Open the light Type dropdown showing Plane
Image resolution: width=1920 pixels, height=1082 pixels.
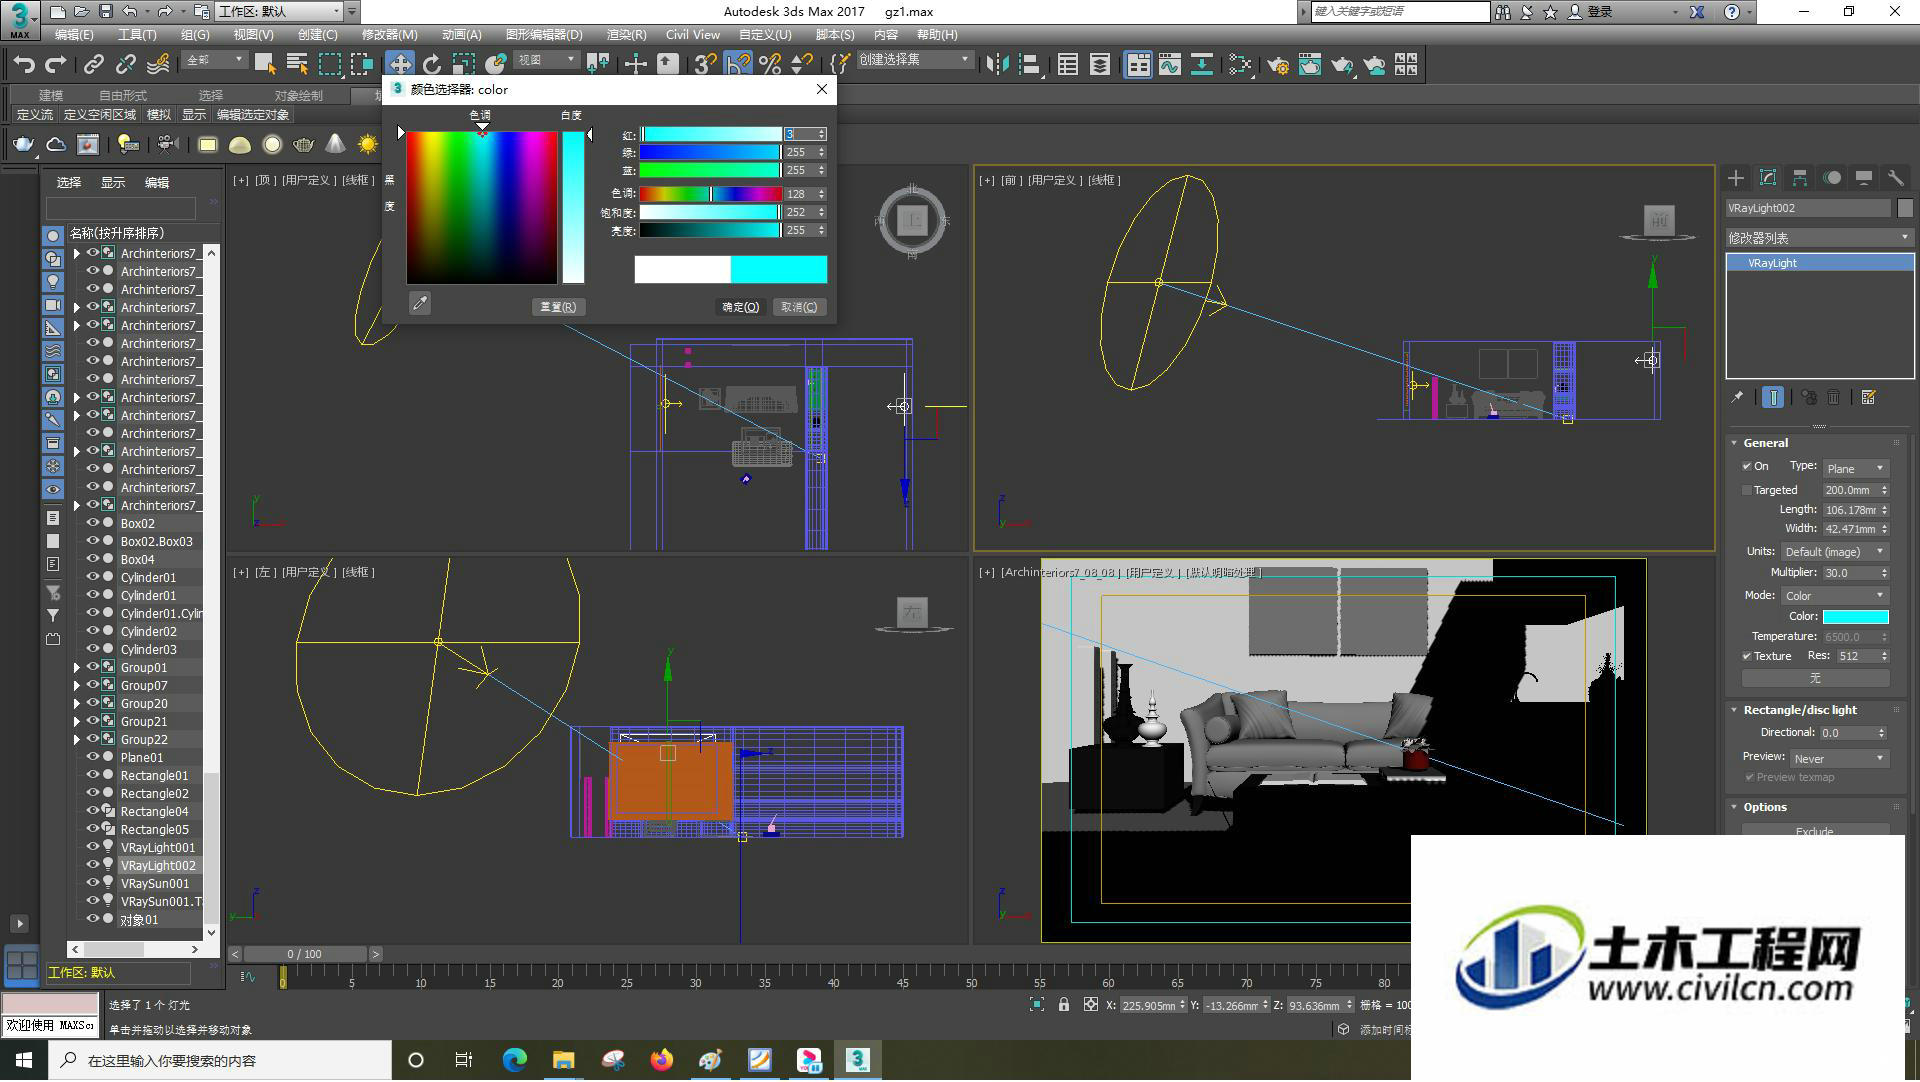coord(1855,469)
